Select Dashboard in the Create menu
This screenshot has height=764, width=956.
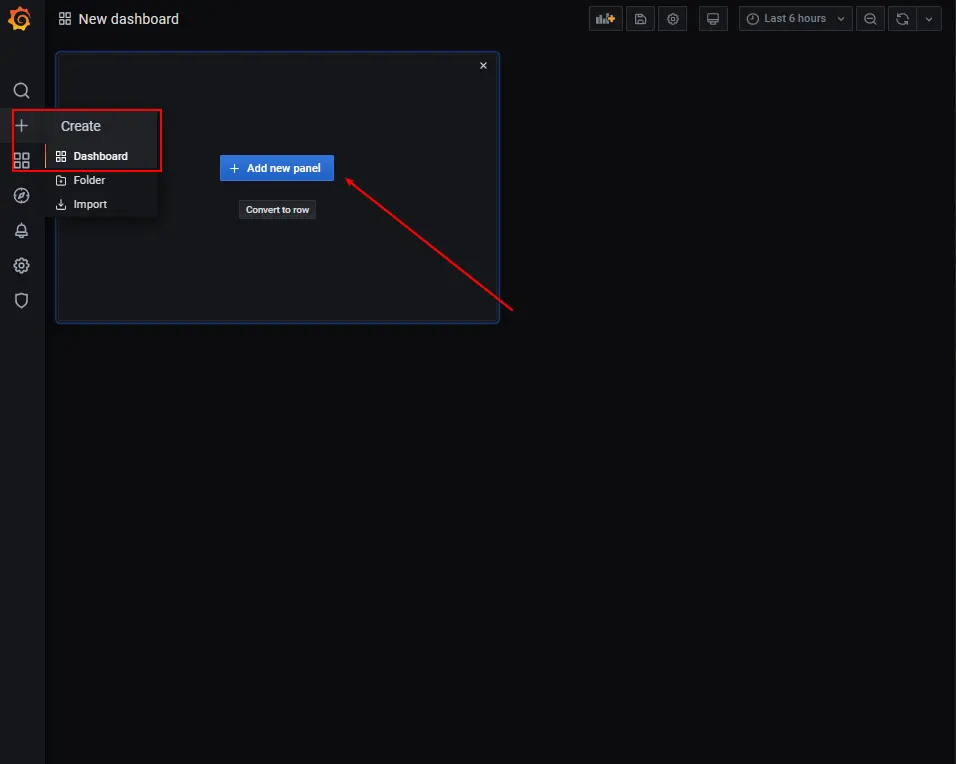[100, 156]
